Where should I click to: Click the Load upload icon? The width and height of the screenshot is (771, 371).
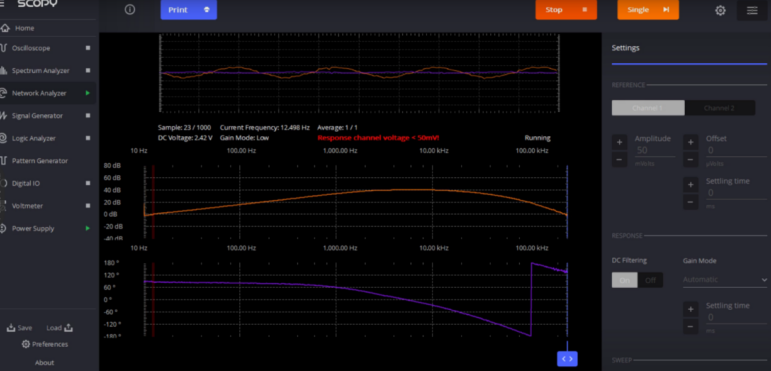point(68,327)
